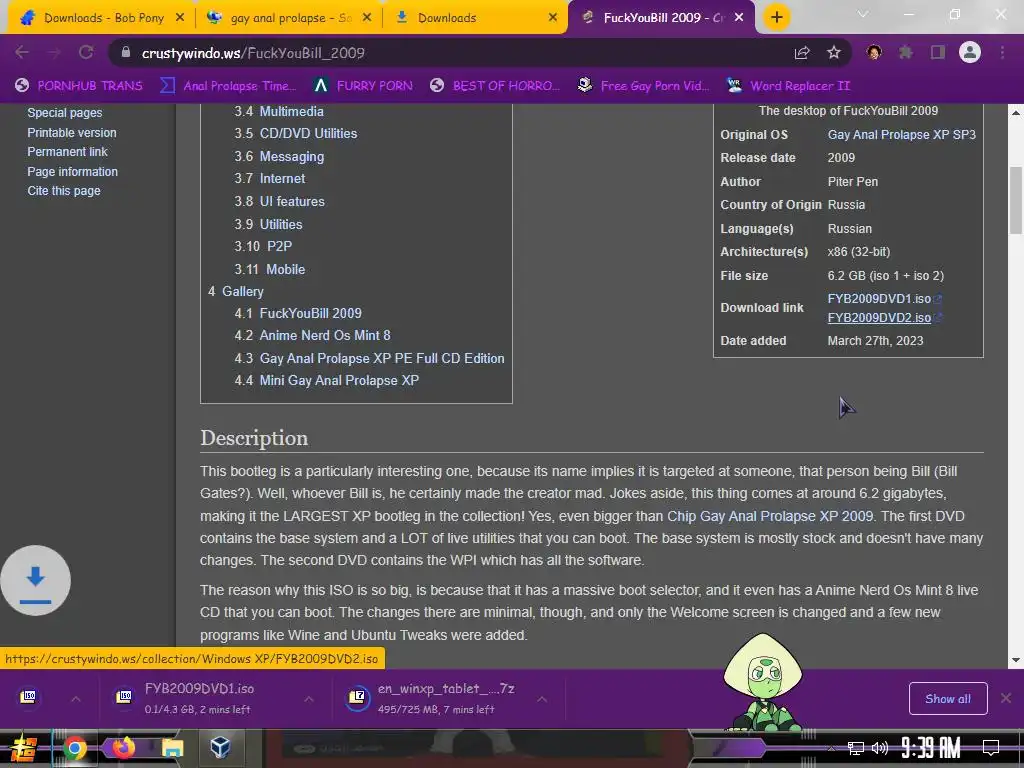Jump to 3.11 Mobile contents entry
This screenshot has width=1024, height=768.
[270, 269]
